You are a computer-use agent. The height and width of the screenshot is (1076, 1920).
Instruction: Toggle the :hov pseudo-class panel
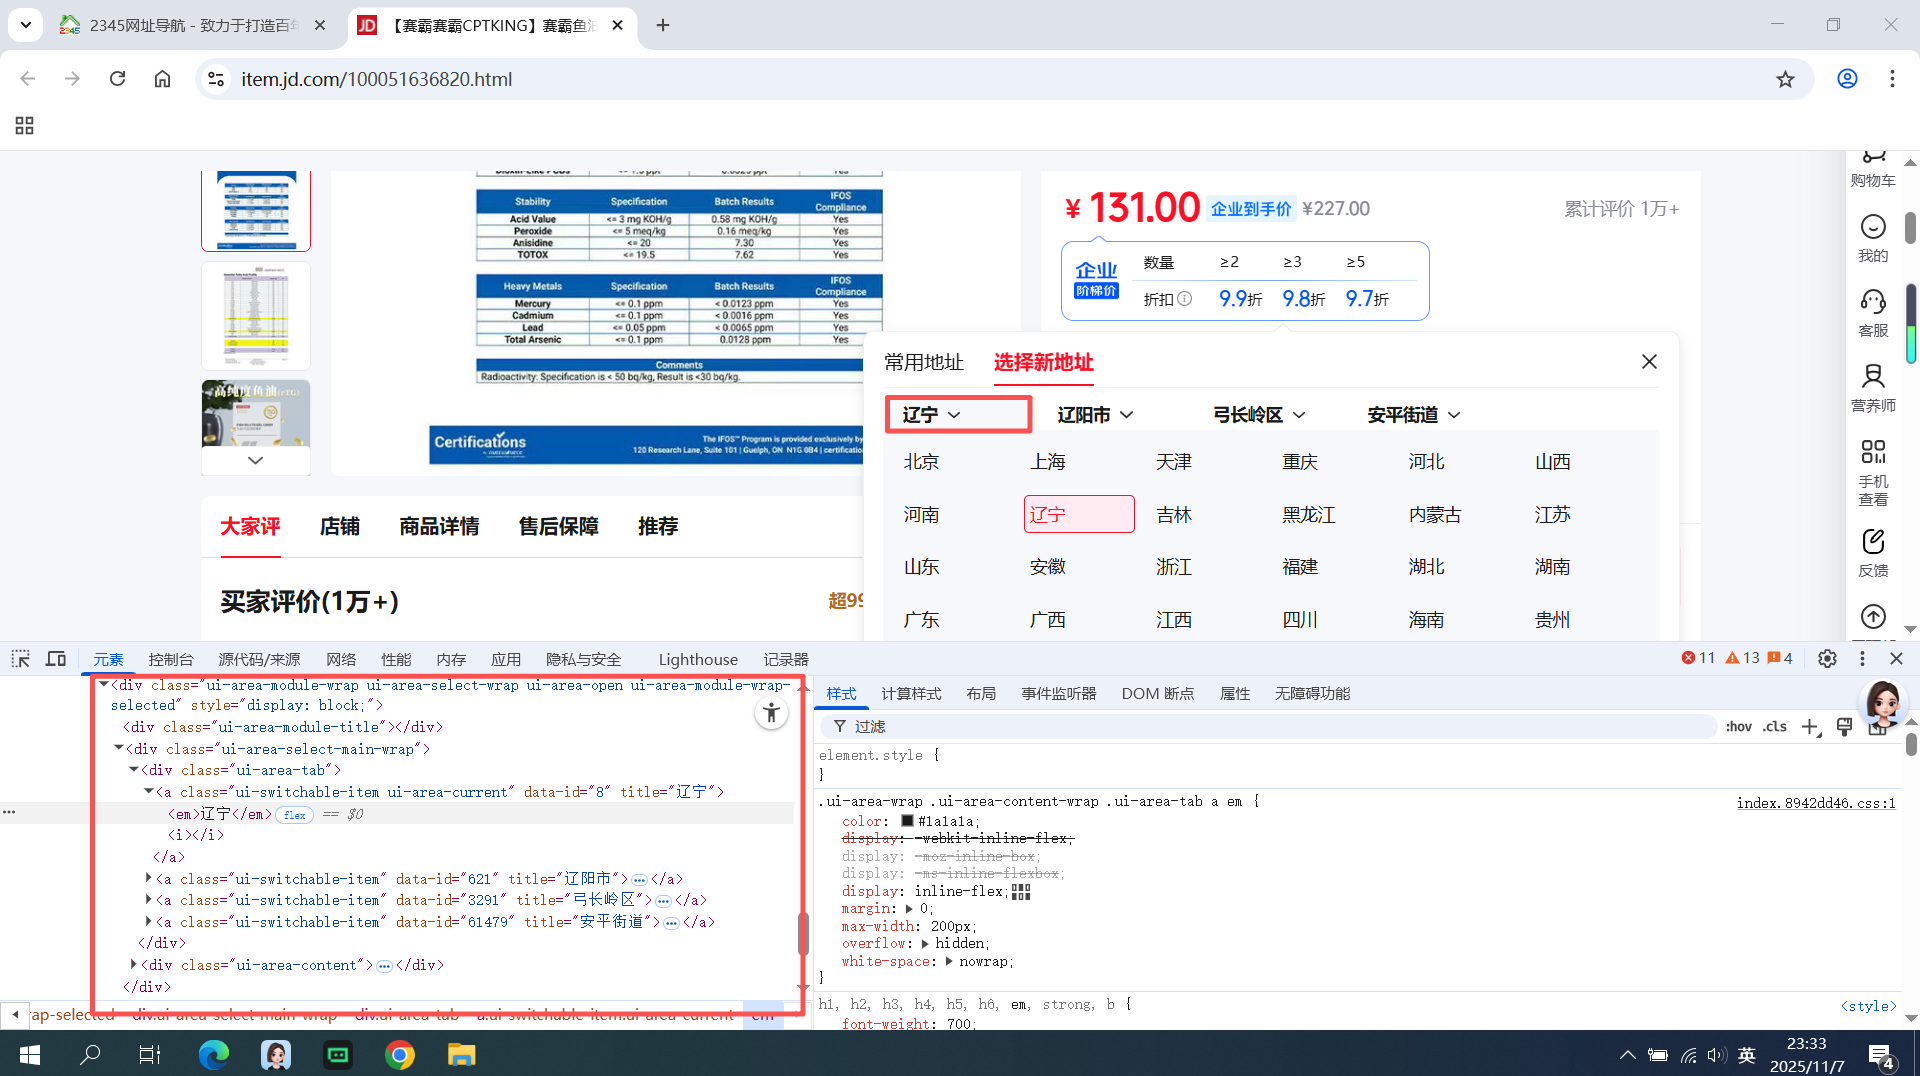coord(1739,727)
